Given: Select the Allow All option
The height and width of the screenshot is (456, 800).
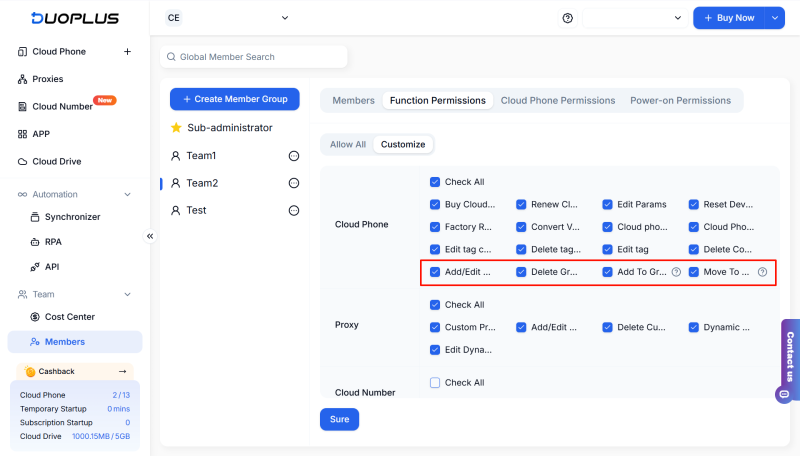Looking at the screenshot, I should pos(348,144).
